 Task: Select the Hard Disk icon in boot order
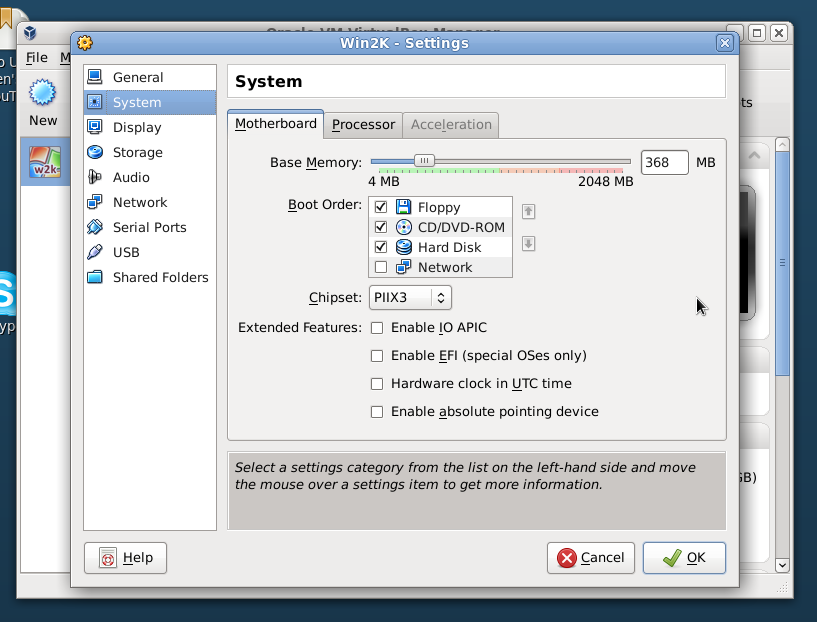(403, 247)
